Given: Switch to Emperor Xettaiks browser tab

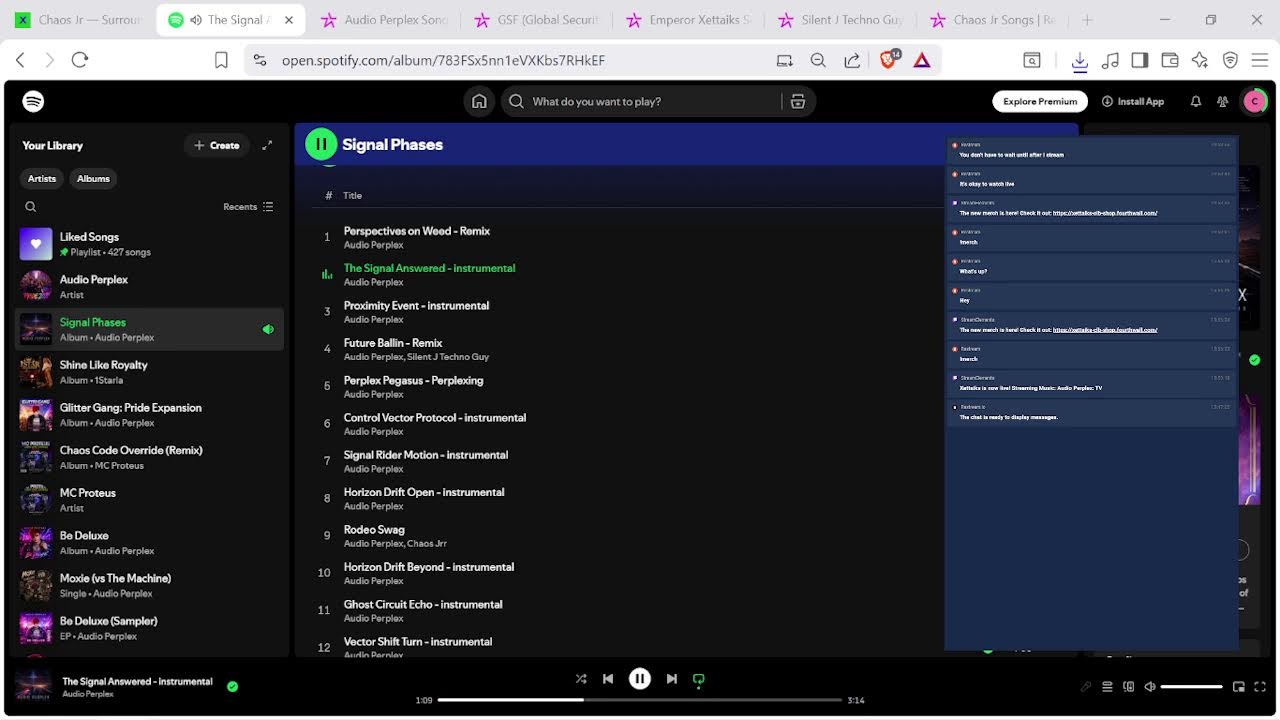Looking at the screenshot, I should [690, 20].
